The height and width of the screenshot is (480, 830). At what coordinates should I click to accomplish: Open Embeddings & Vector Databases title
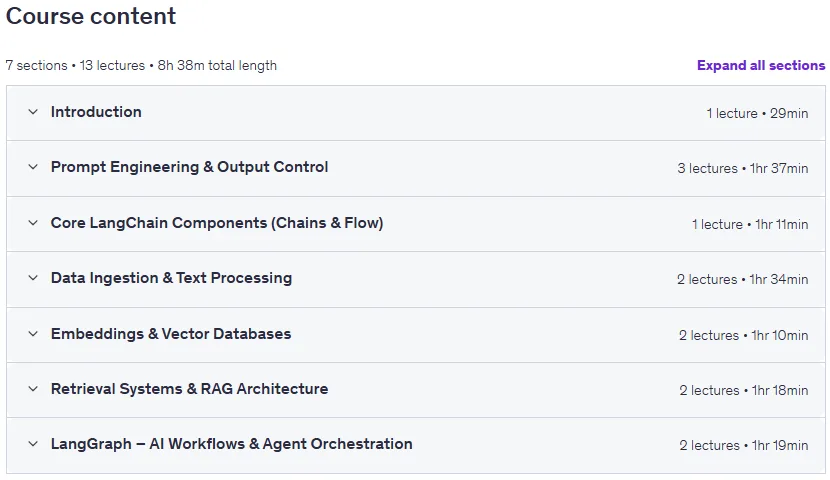pyautogui.click(x=171, y=334)
